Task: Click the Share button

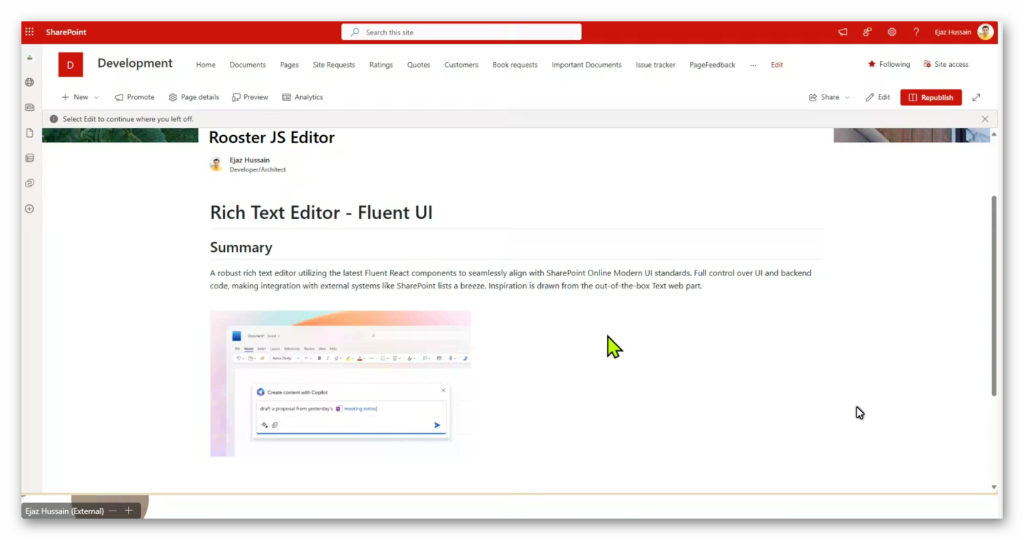Action: click(x=824, y=97)
